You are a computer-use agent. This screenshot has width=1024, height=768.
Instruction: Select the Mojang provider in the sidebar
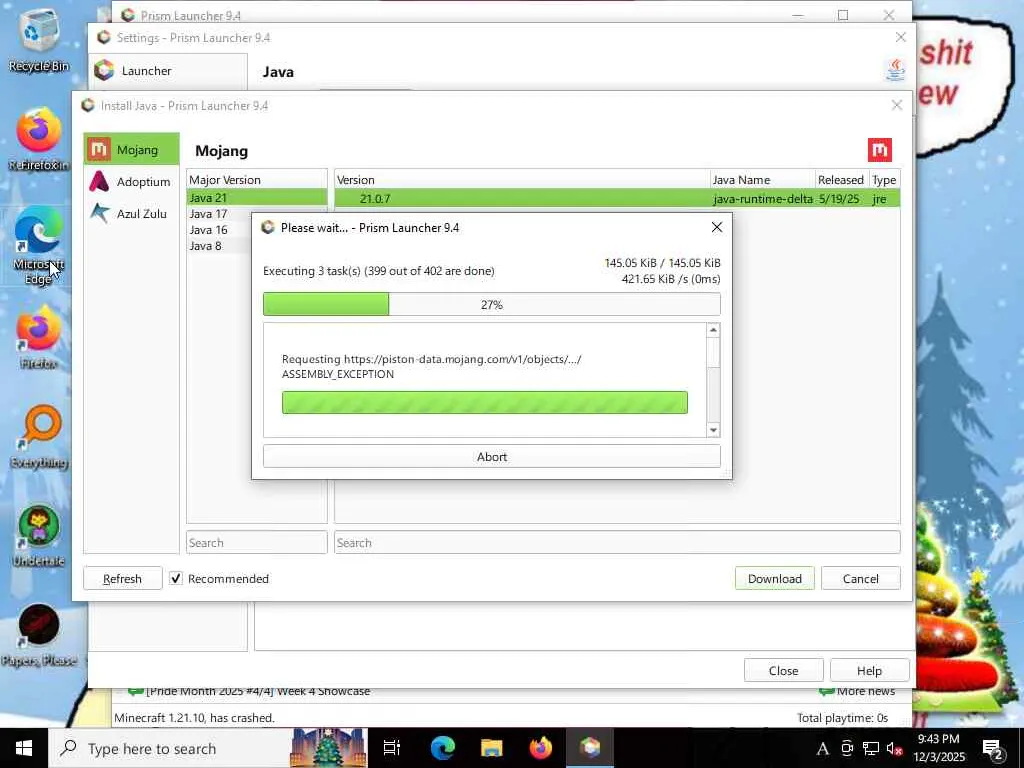(131, 150)
